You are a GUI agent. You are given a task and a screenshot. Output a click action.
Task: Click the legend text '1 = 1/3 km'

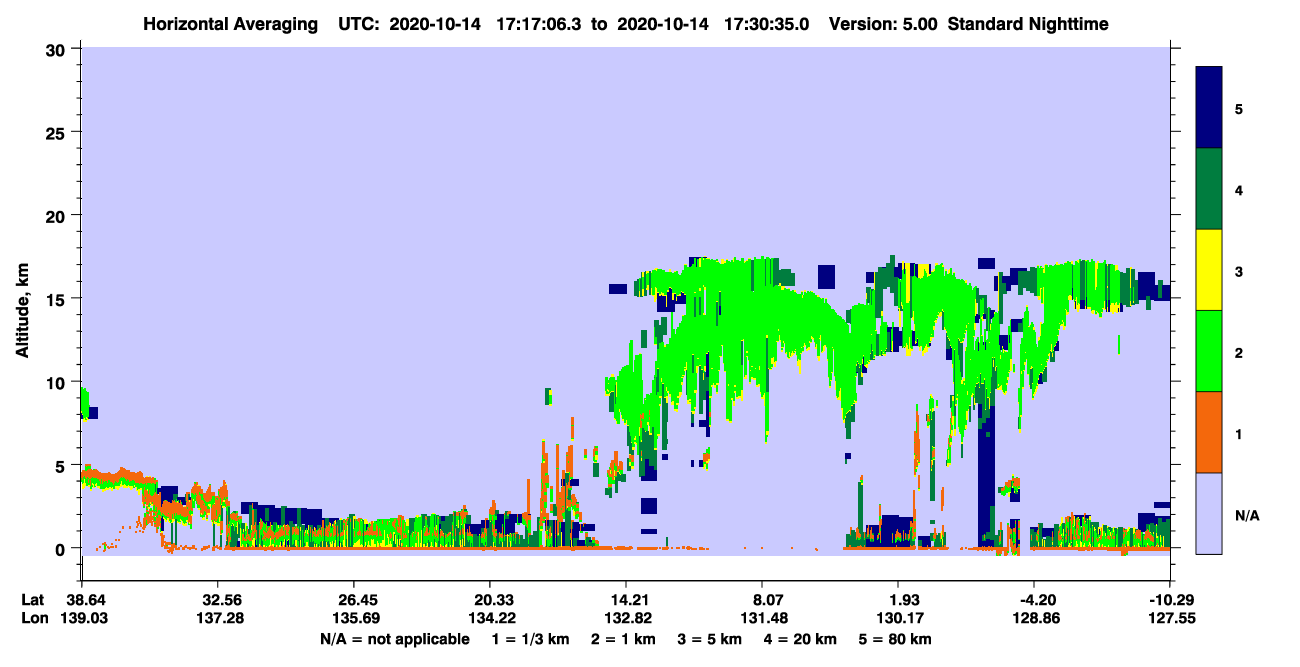point(532,639)
